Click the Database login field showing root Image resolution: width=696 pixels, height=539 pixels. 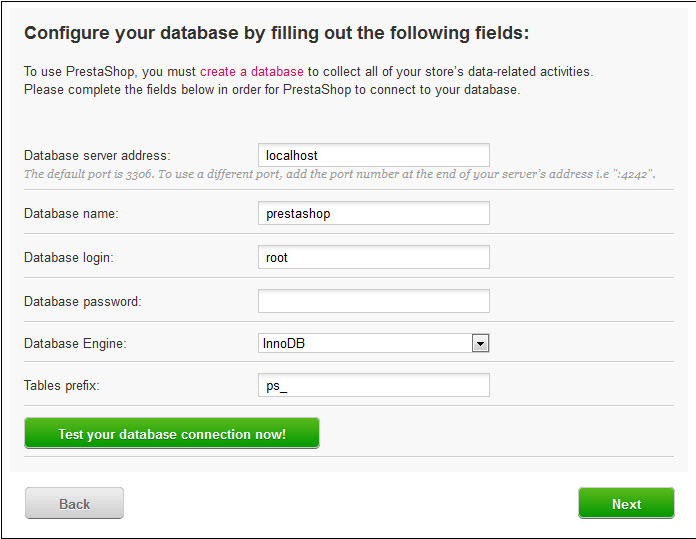point(373,257)
